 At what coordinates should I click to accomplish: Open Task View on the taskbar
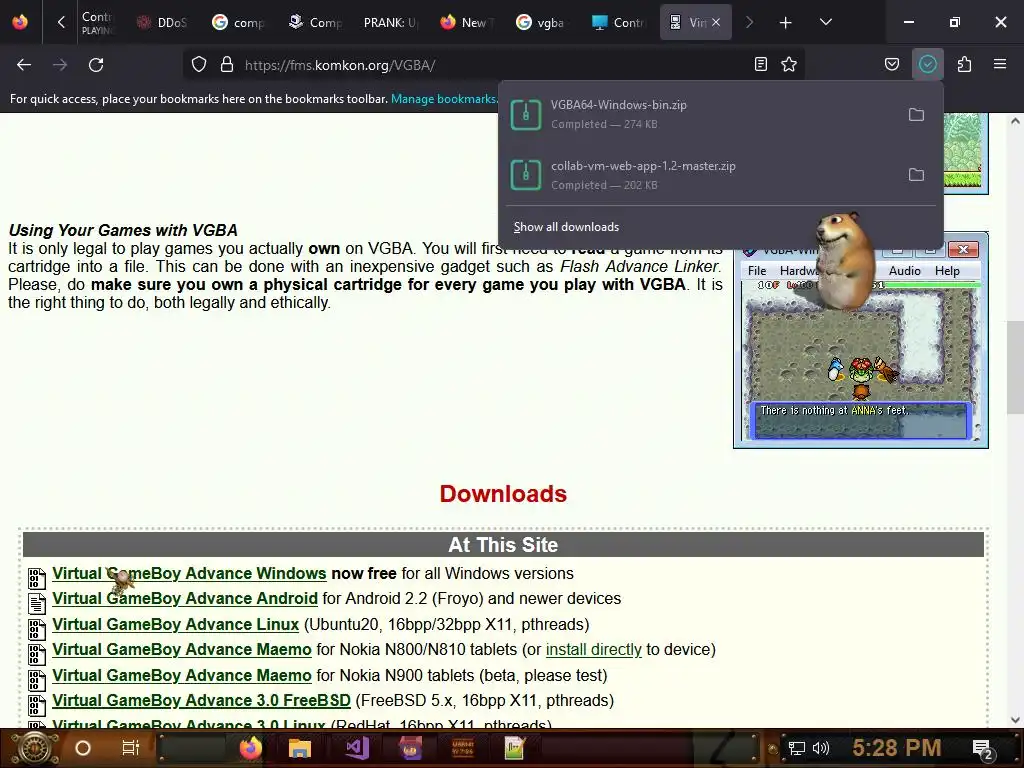[x=131, y=748]
